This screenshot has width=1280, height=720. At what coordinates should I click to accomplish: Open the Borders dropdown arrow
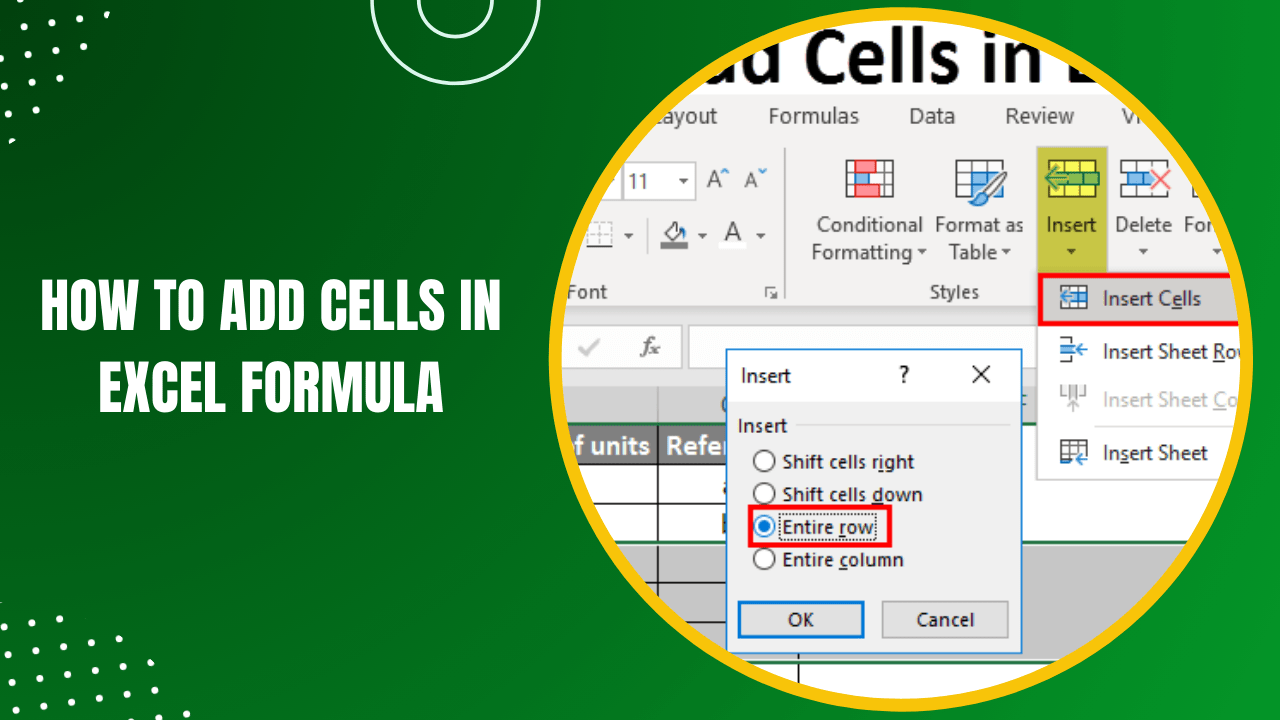point(630,235)
